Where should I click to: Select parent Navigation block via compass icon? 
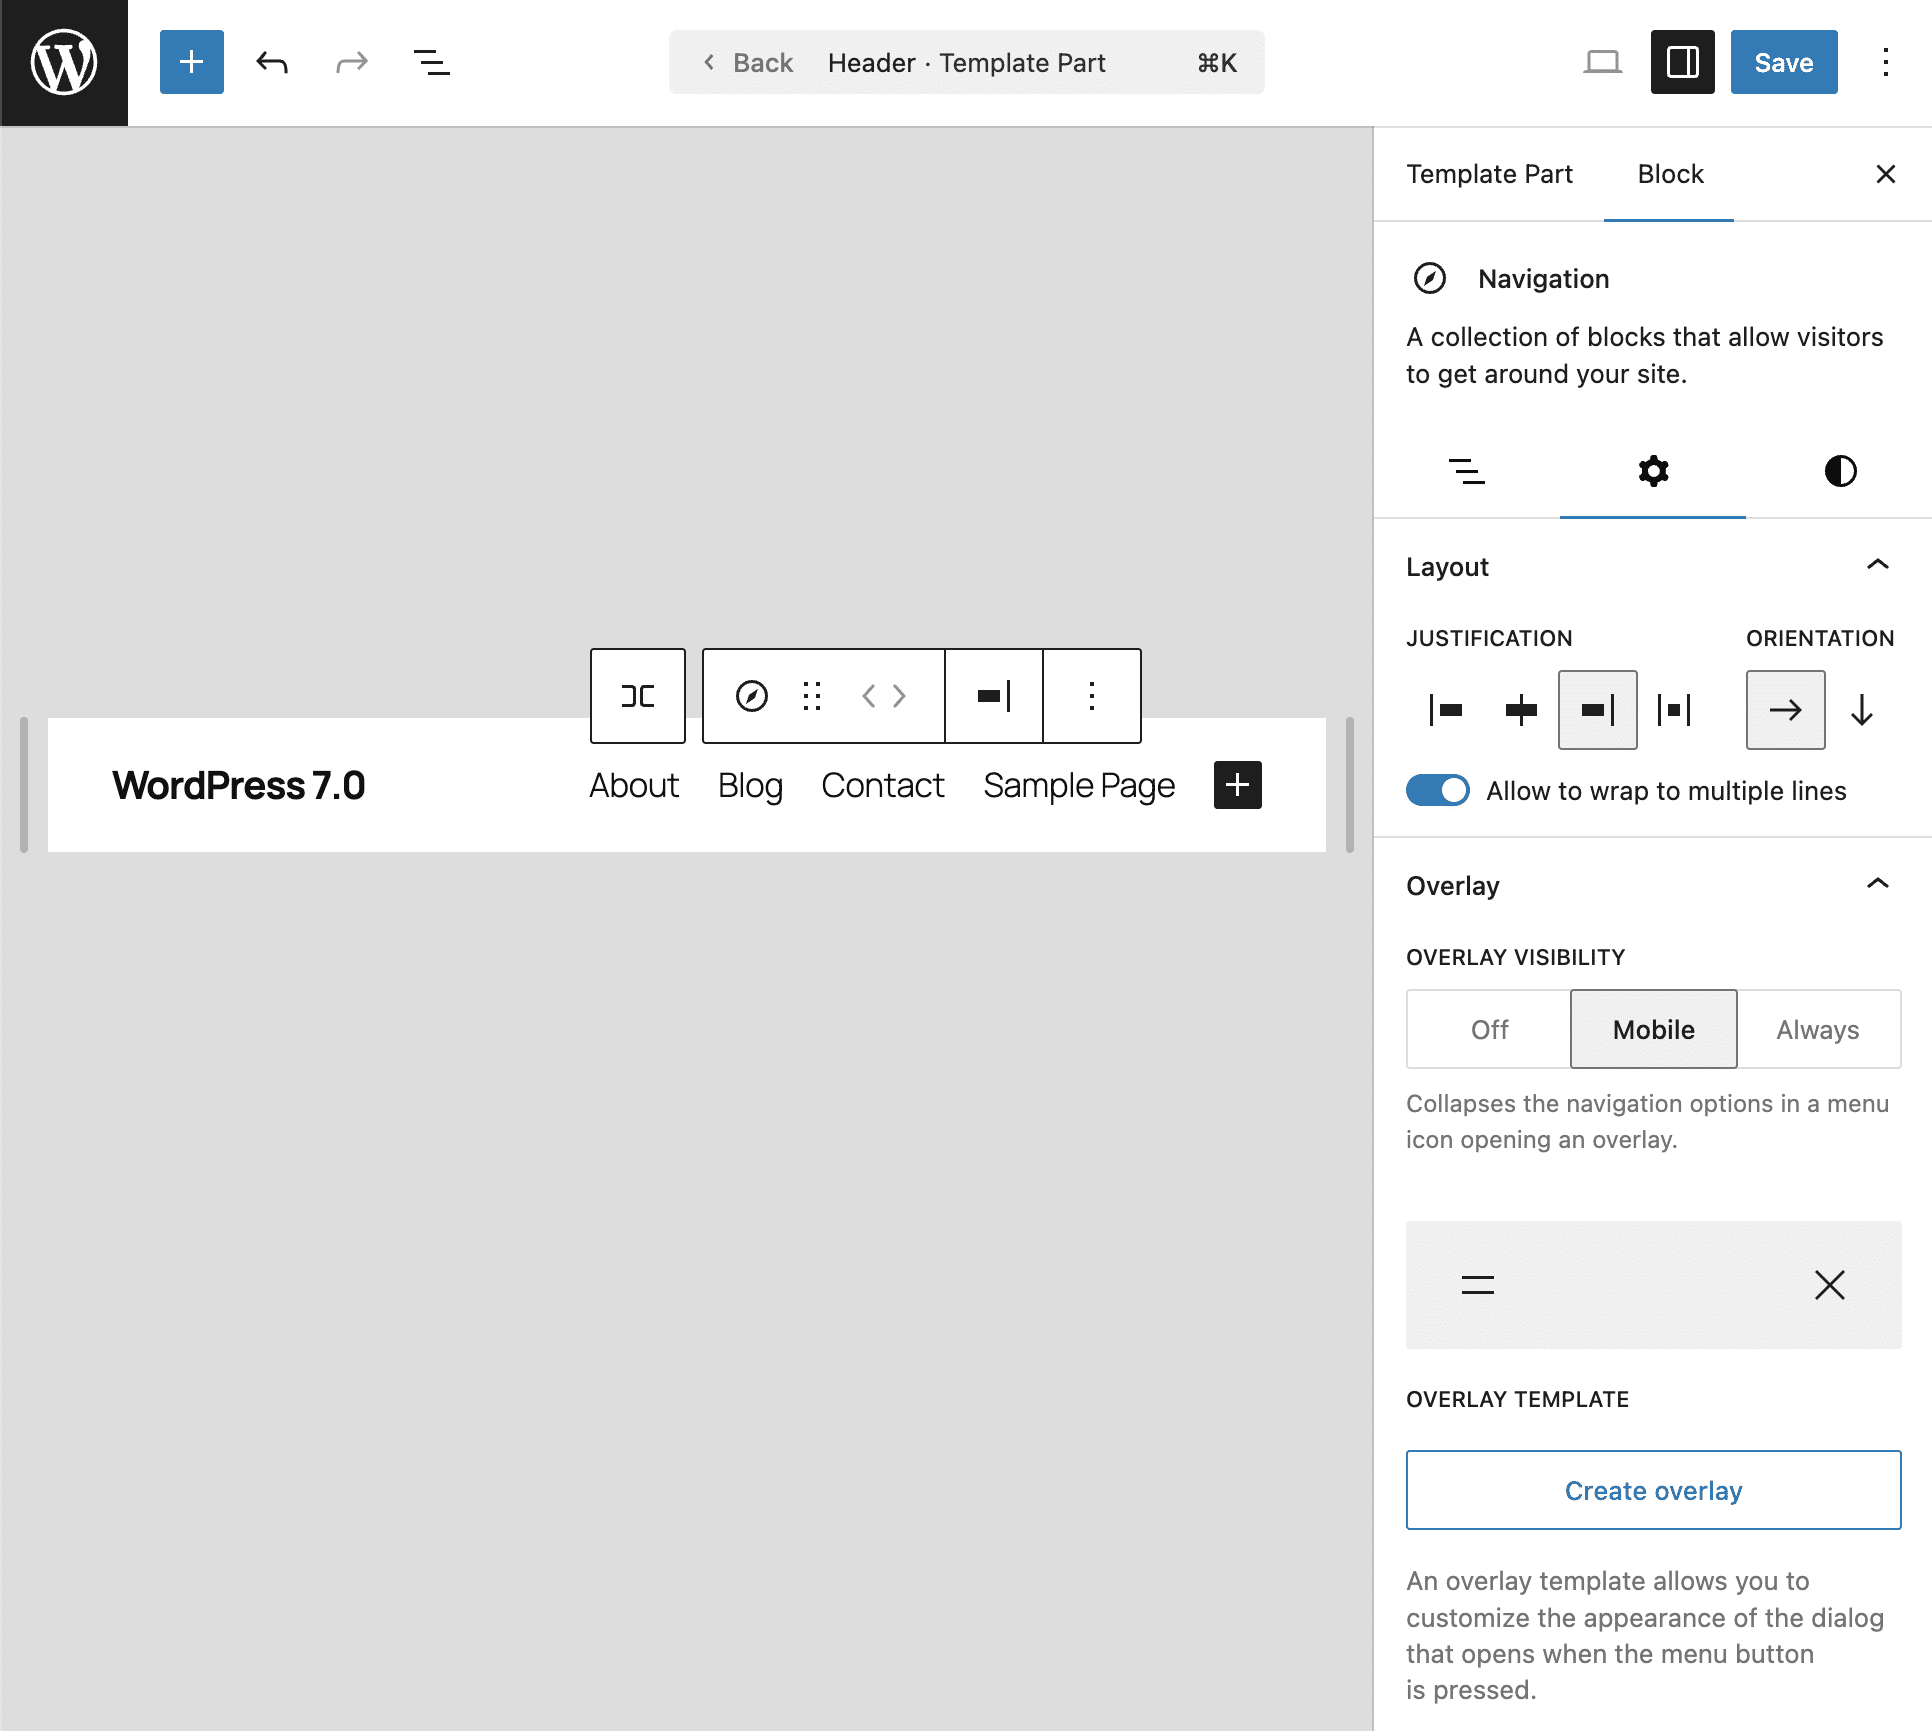click(752, 696)
